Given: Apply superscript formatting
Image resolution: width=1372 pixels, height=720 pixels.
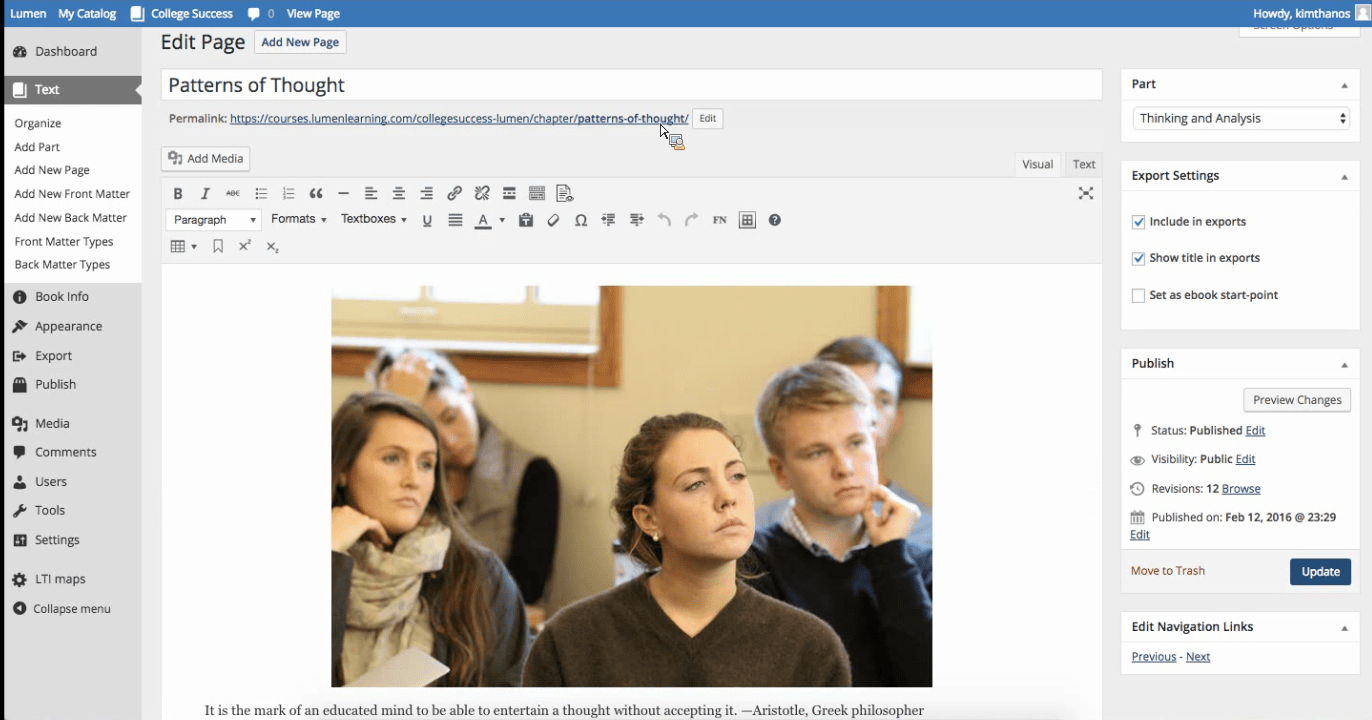Looking at the screenshot, I should 245,246.
